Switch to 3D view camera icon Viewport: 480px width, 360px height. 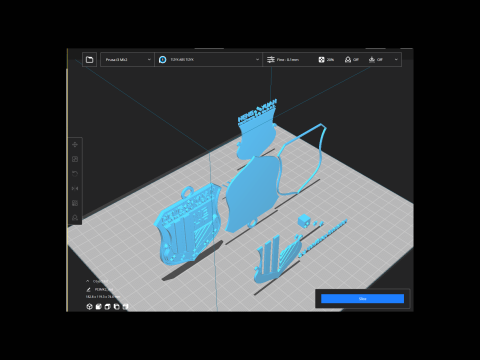[x=89, y=307]
